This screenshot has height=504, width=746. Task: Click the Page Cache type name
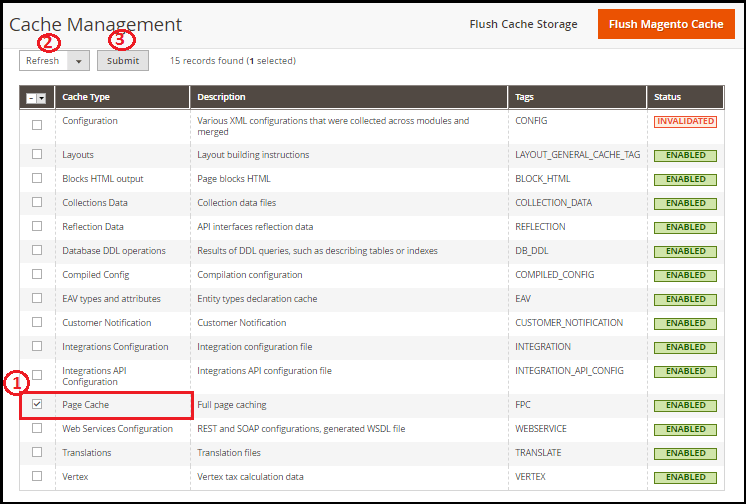pyautogui.click(x=86, y=405)
